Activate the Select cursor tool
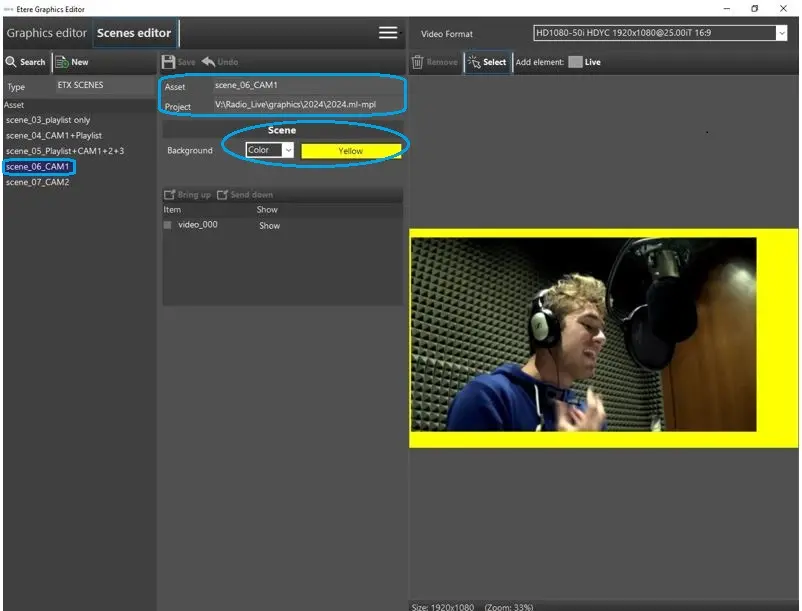Screen dimensions: 802x611 474,62
